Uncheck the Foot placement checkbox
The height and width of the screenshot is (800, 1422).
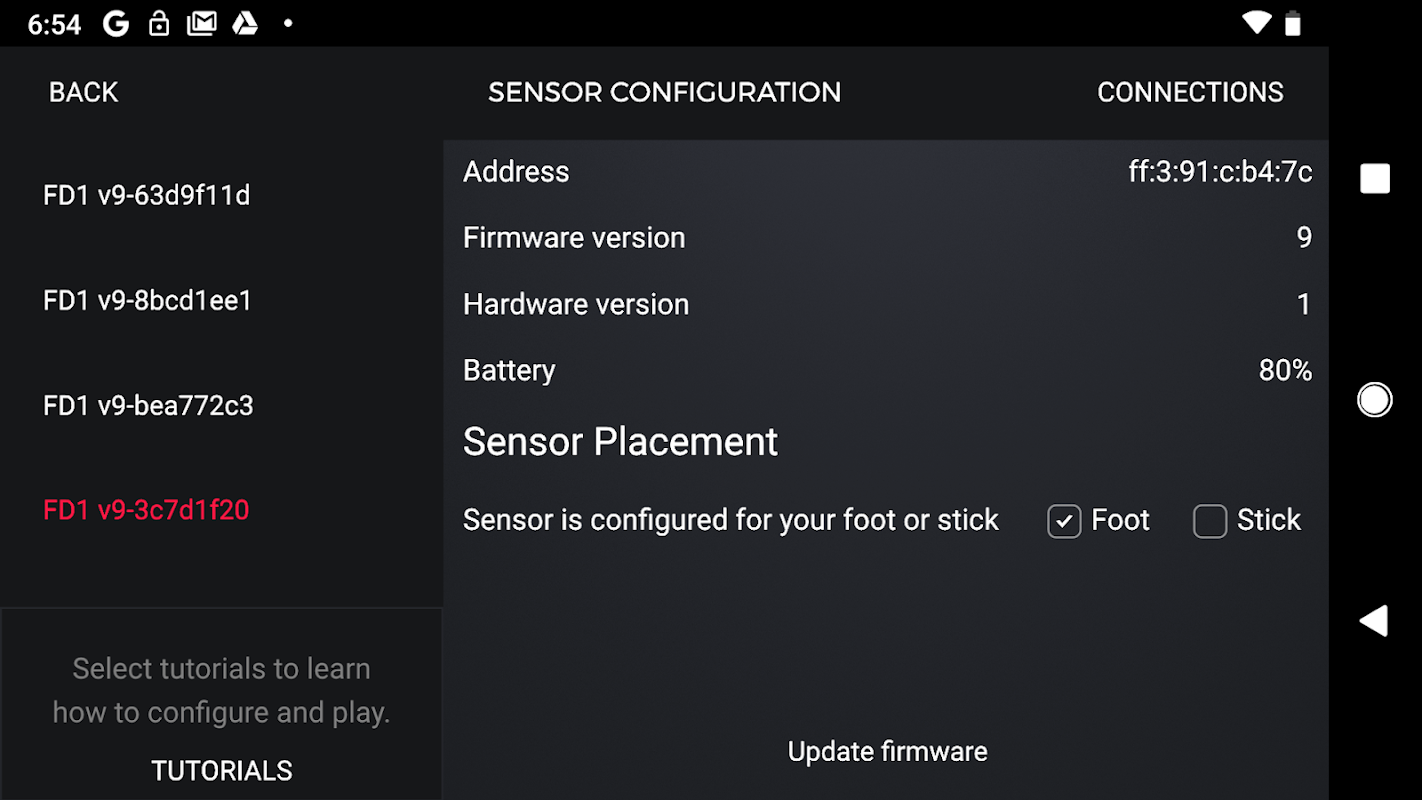pos(1064,521)
